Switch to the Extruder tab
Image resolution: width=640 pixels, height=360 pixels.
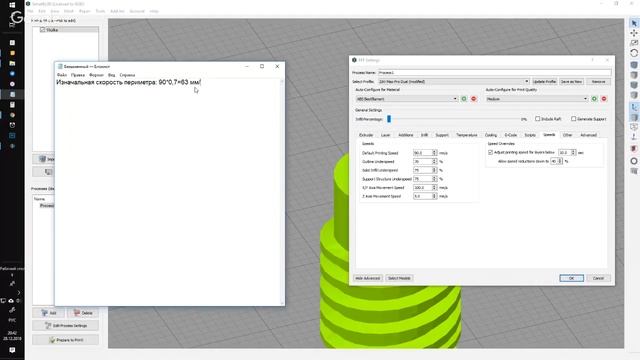[366, 135]
